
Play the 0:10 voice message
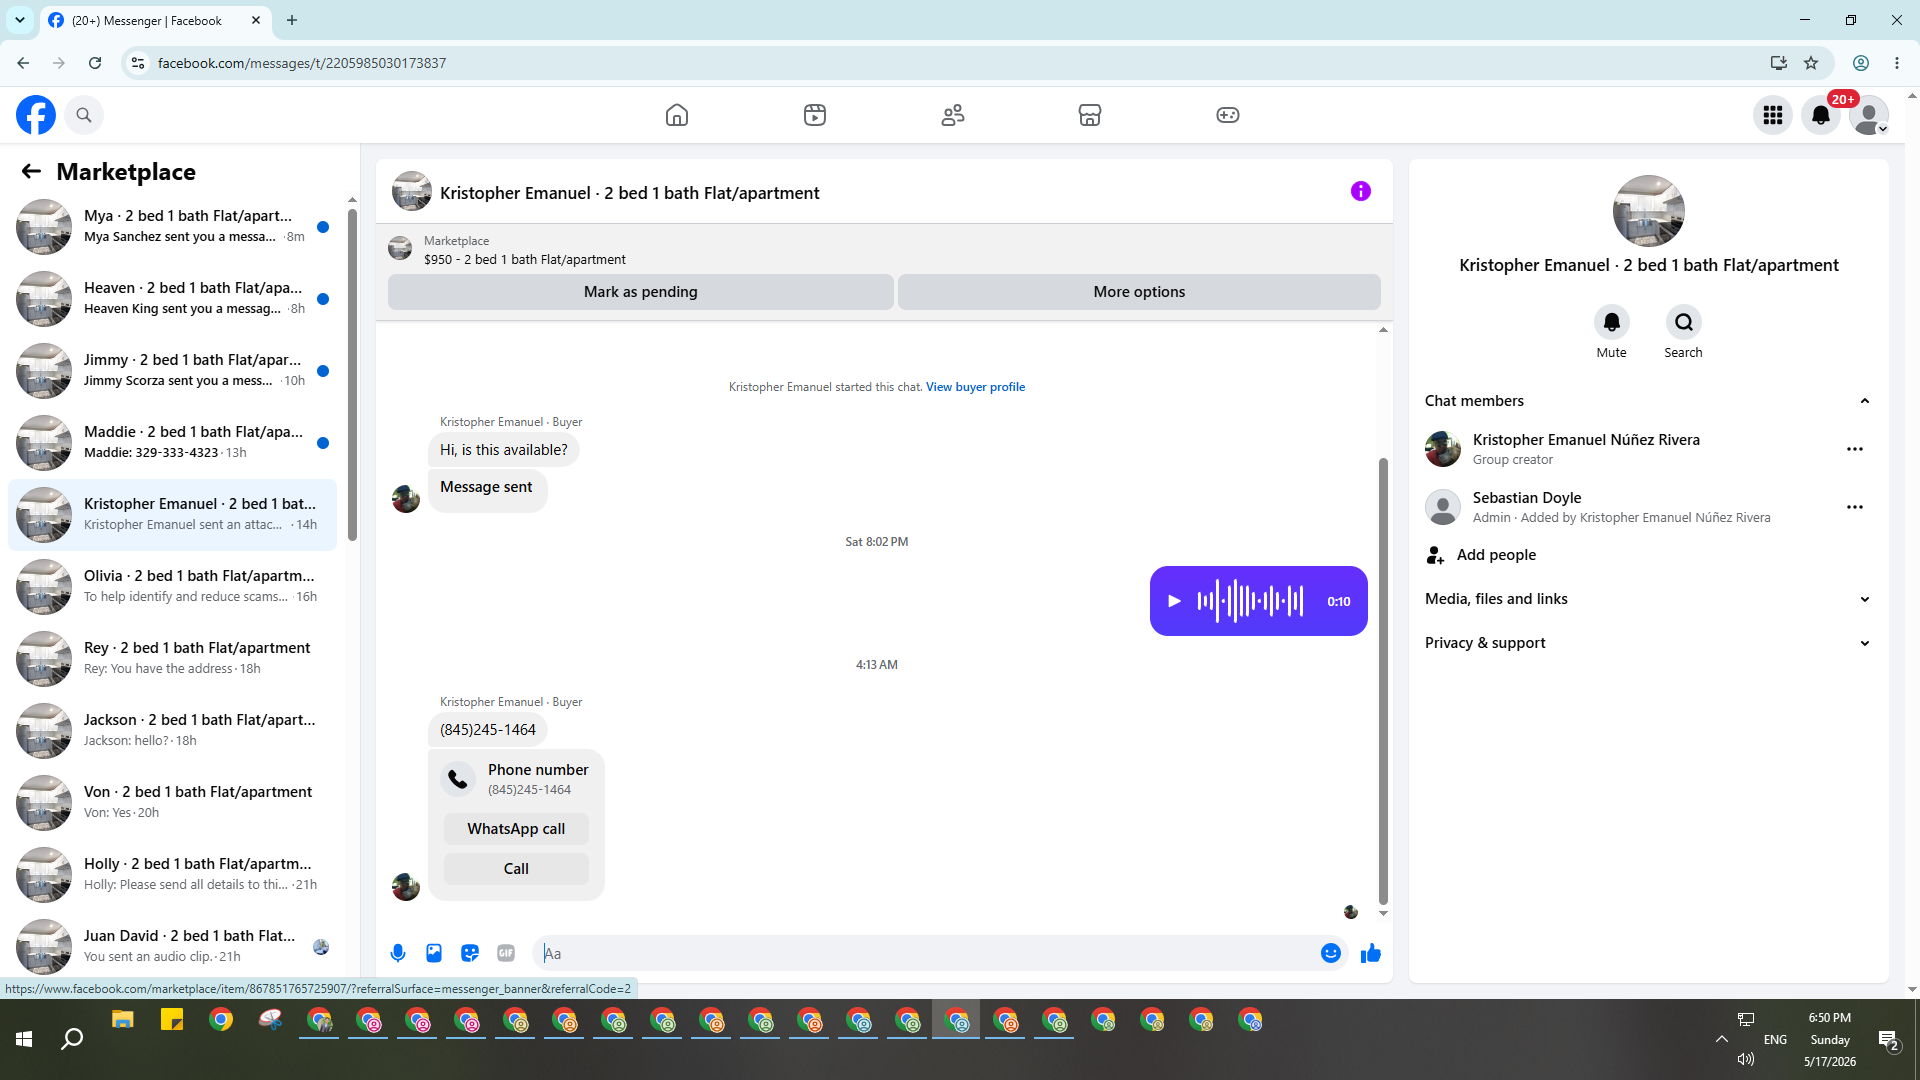1175,601
